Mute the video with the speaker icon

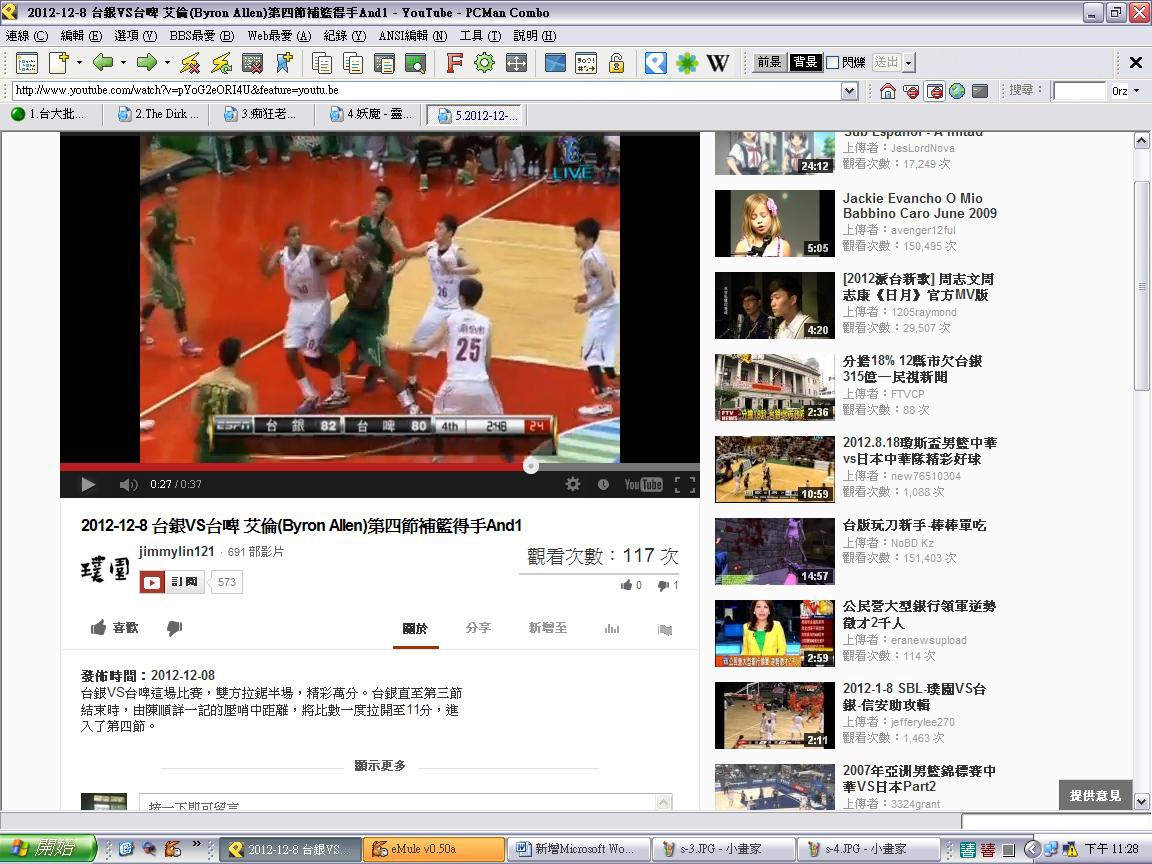128,484
